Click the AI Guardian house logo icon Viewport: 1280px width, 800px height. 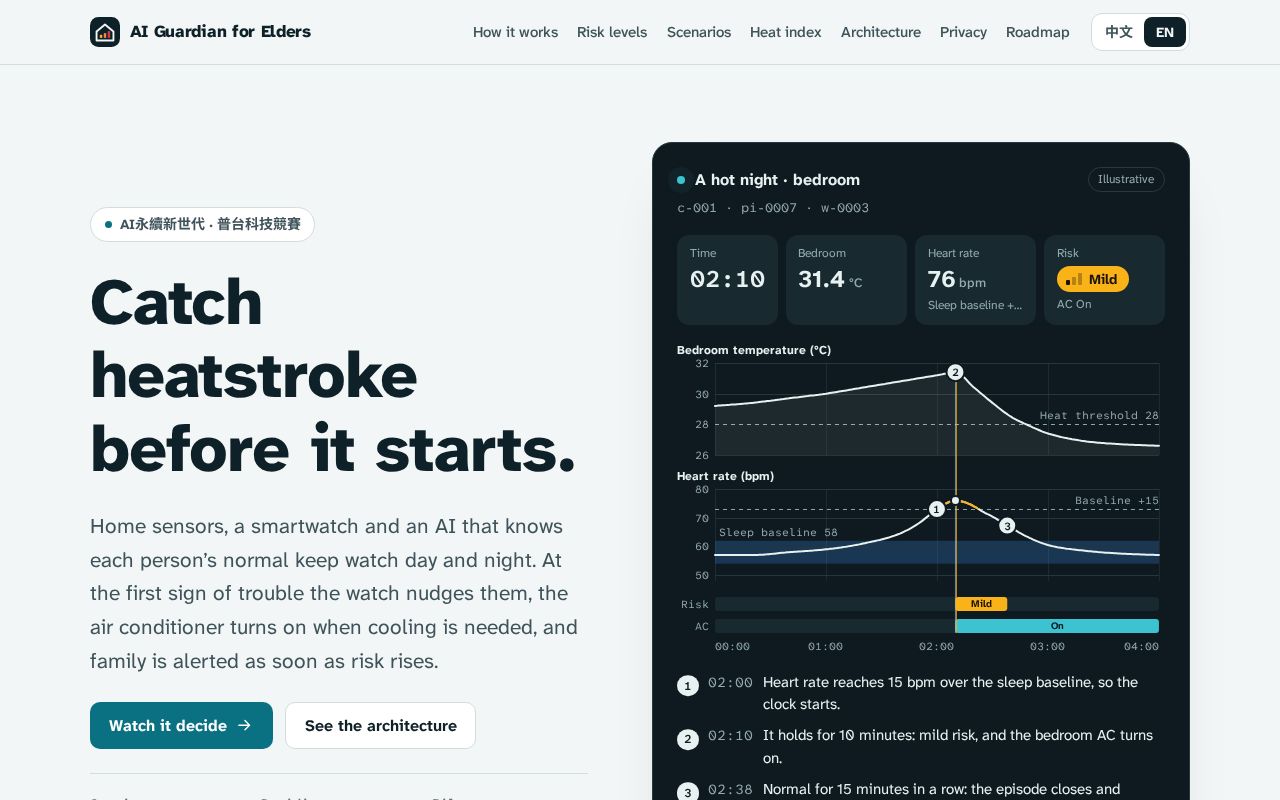coord(105,32)
